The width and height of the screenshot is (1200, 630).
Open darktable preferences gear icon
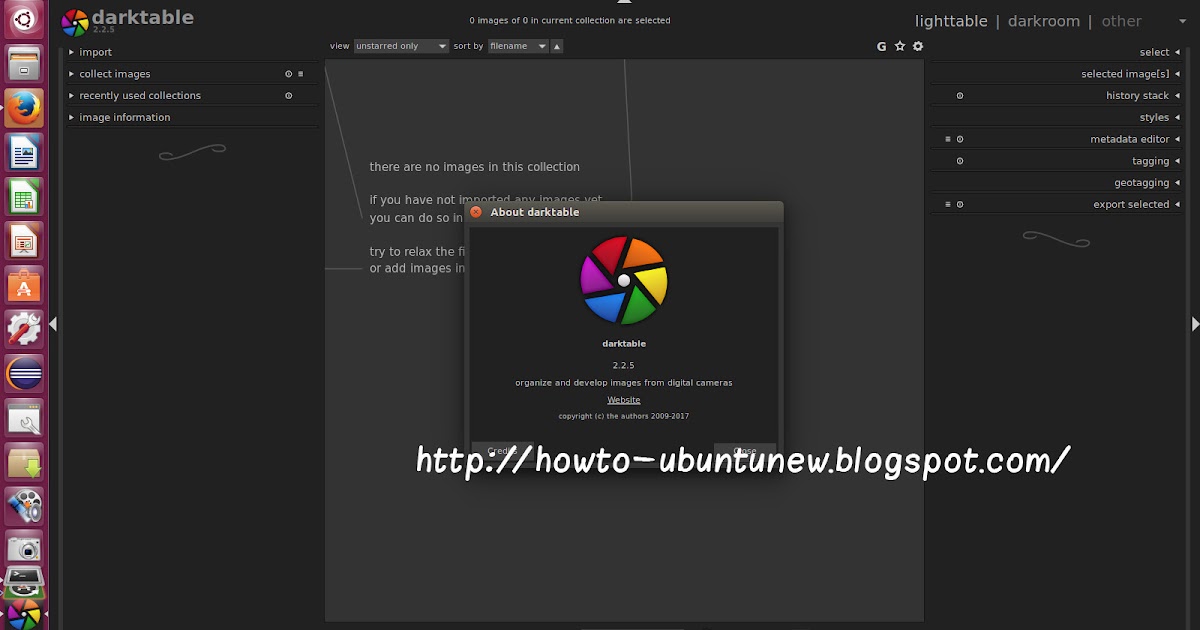click(x=918, y=46)
